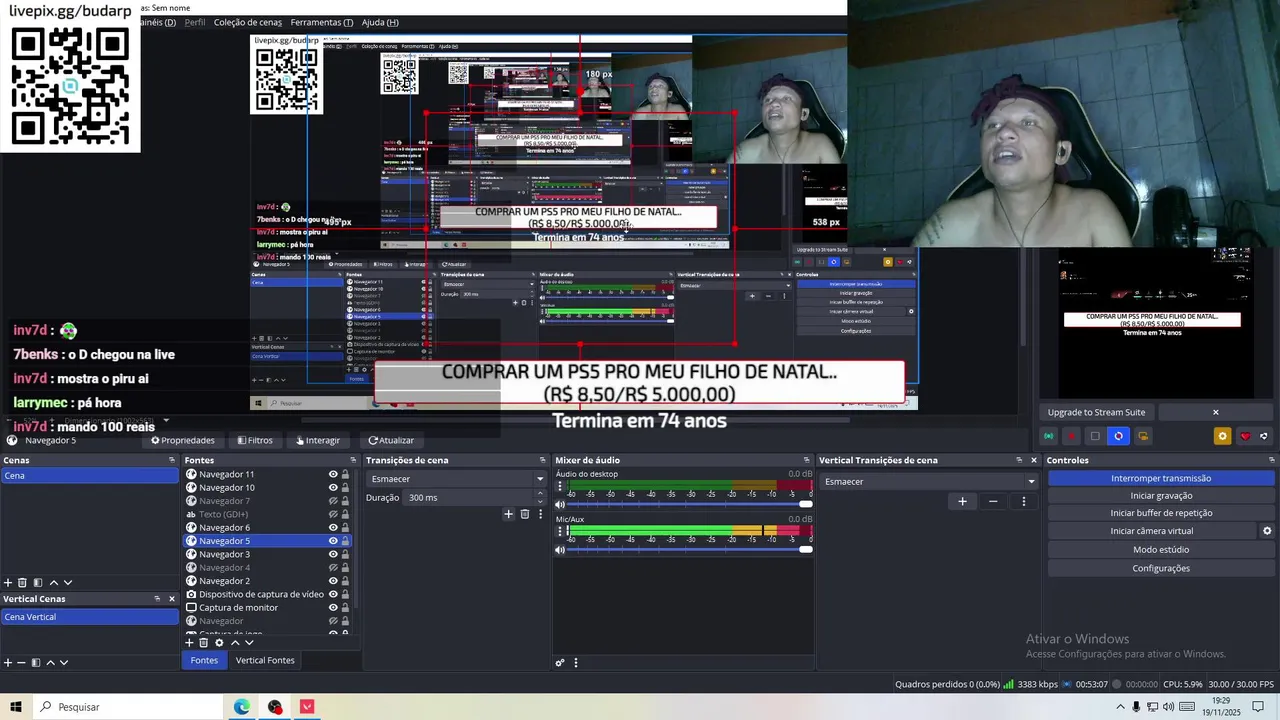Open the Perfil menu
1280x720 pixels.
click(195, 22)
